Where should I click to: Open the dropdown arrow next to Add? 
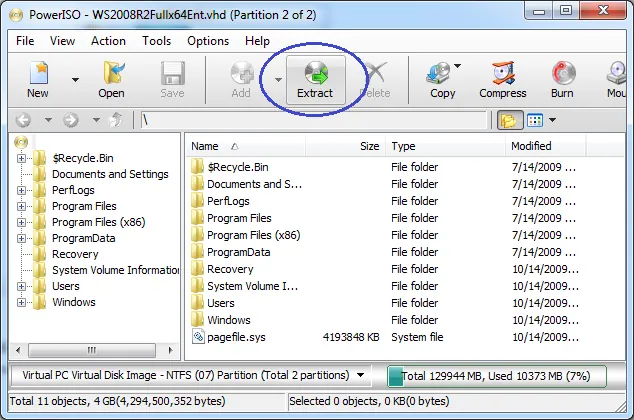click(278, 80)
